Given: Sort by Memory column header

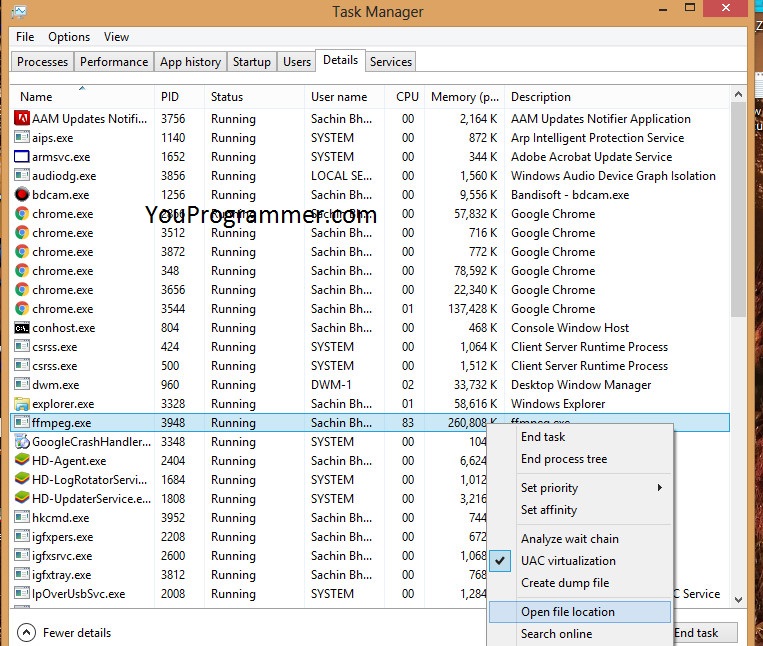Looking at the screenshot, I should (x=465, y=97).
